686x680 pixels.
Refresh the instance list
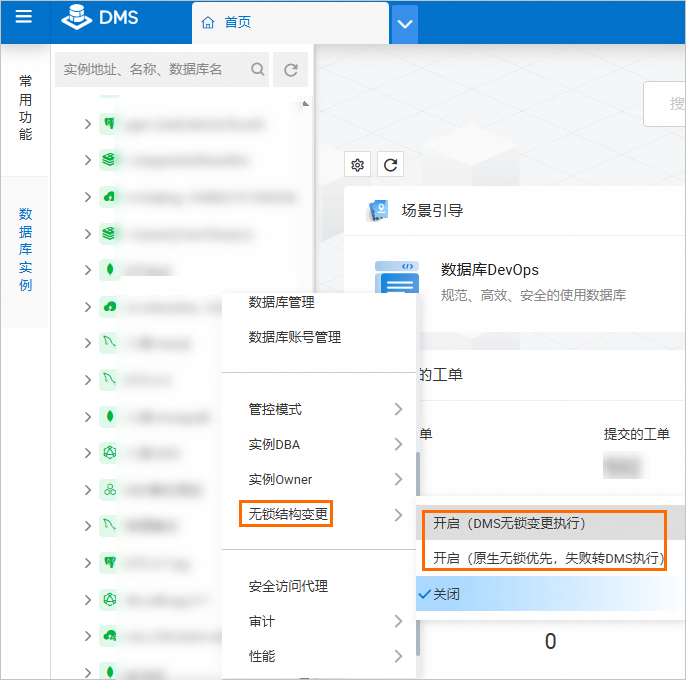point(290,70)
